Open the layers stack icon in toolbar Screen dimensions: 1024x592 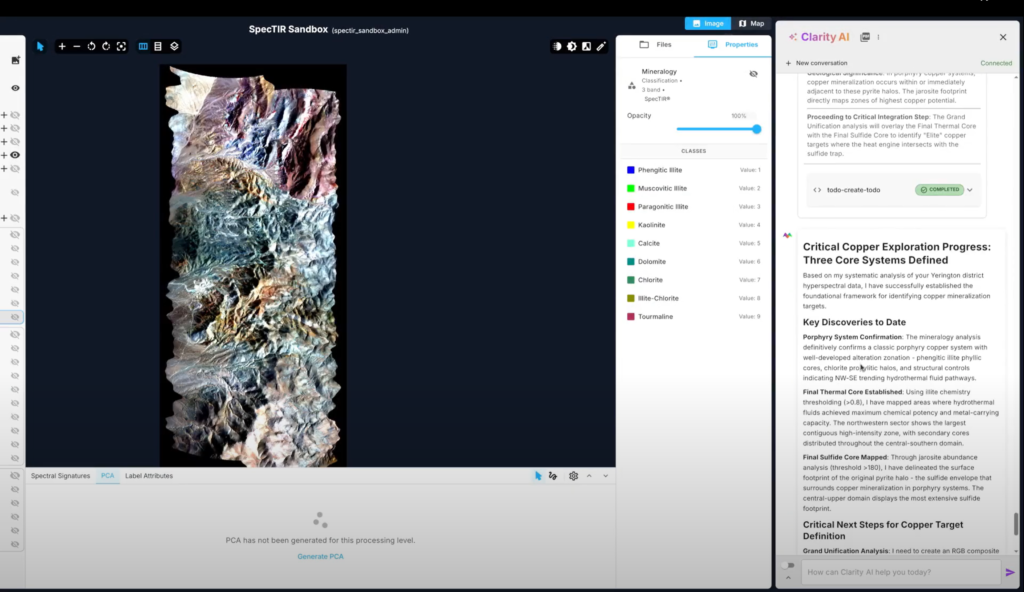coord(174,46)
